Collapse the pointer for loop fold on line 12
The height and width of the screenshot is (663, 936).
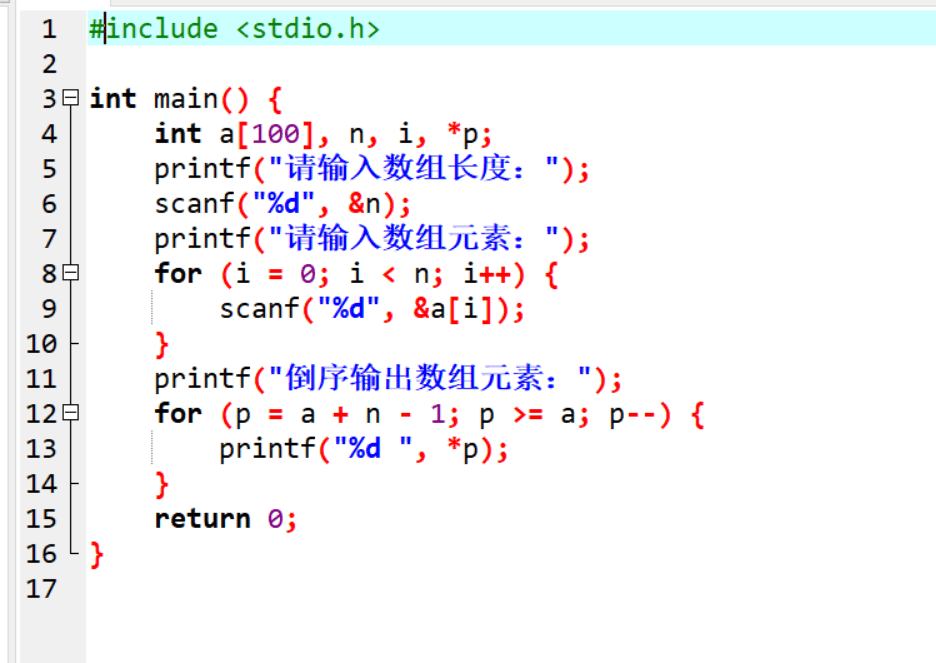pos(70,413)
